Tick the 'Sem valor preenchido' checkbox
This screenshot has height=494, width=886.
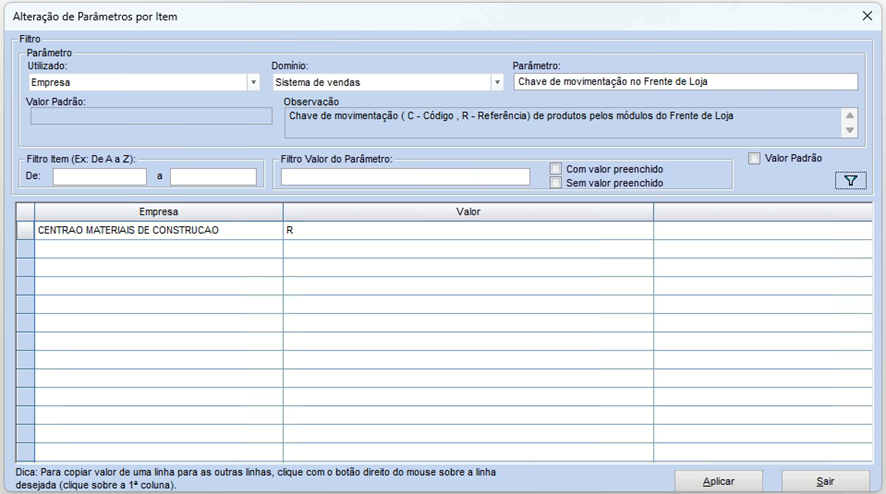[x=556, y=183]
